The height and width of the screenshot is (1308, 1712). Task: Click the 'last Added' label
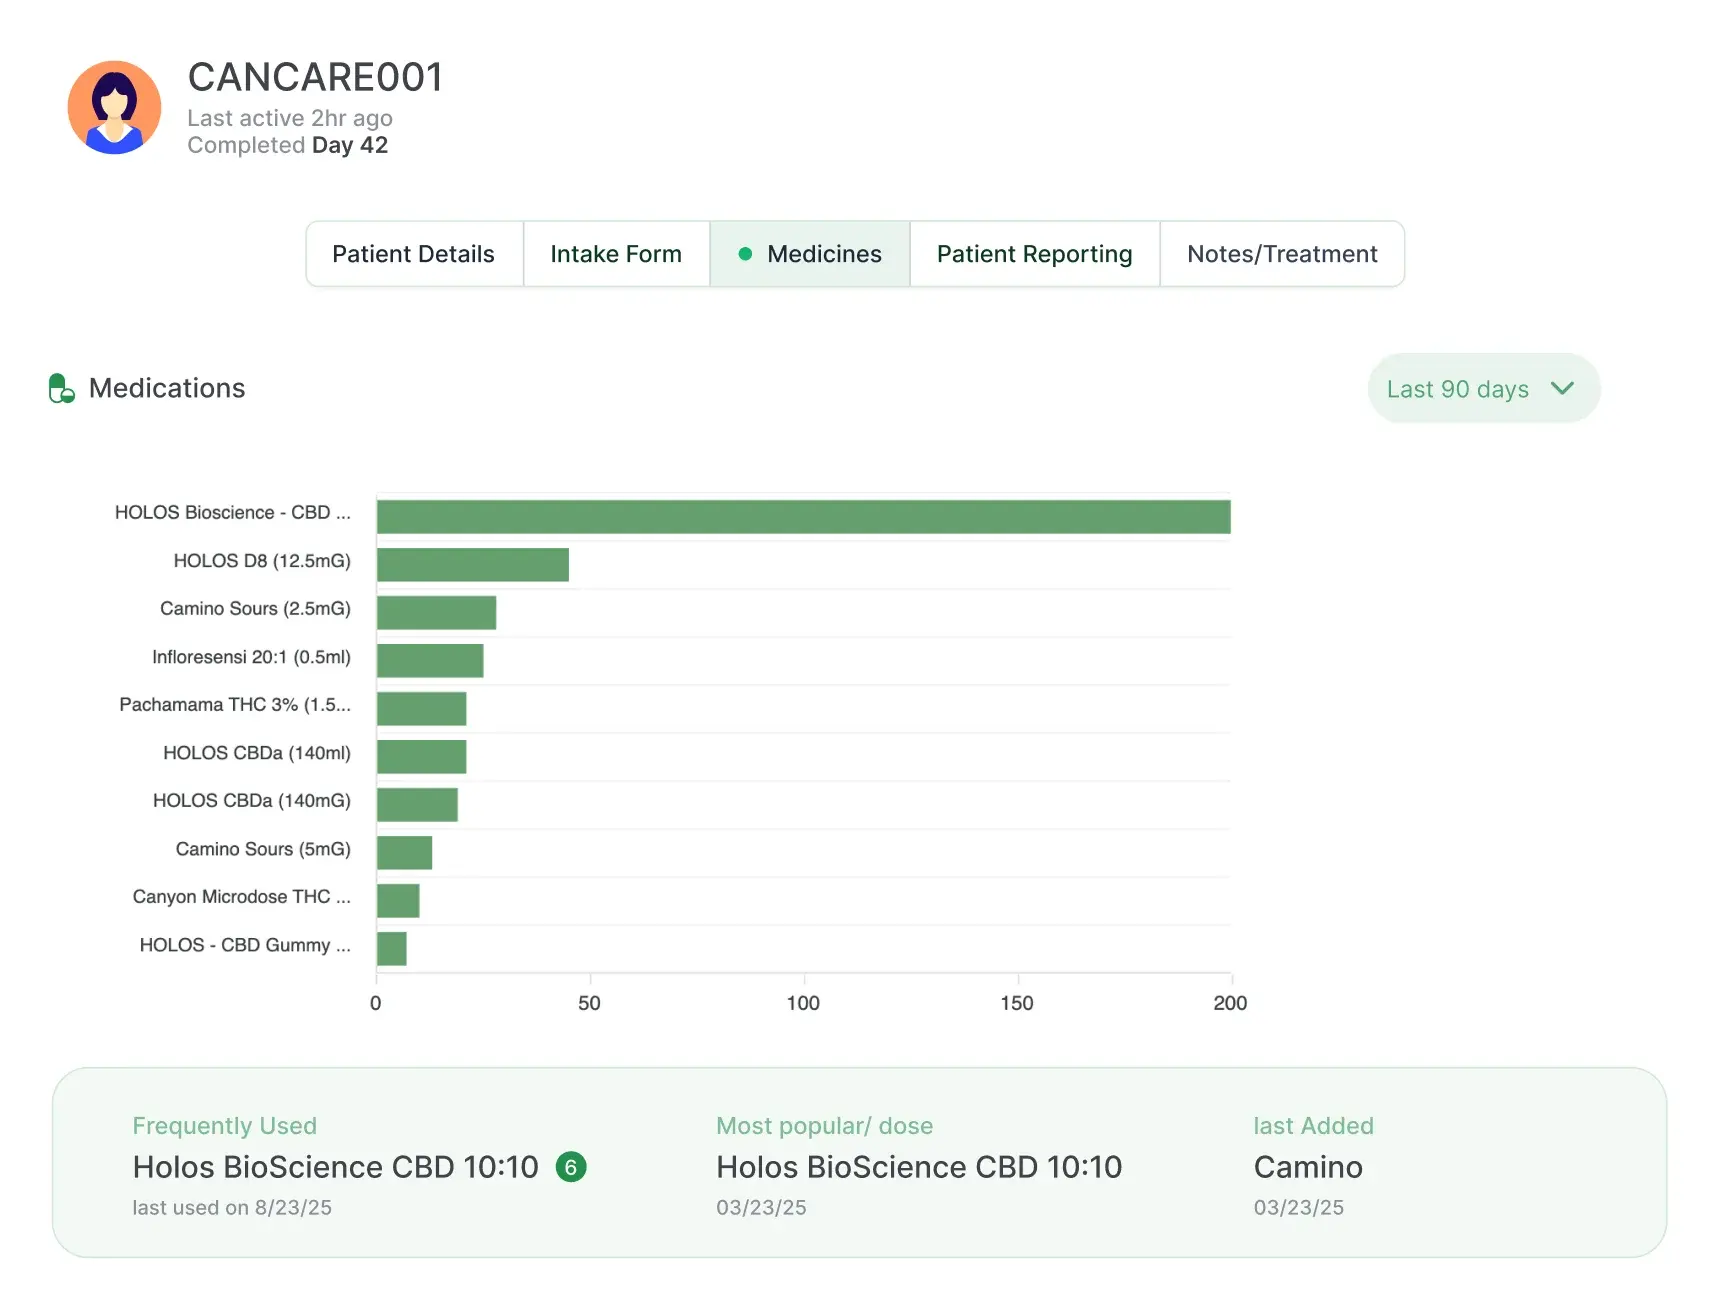(x=1314, y=1126)
